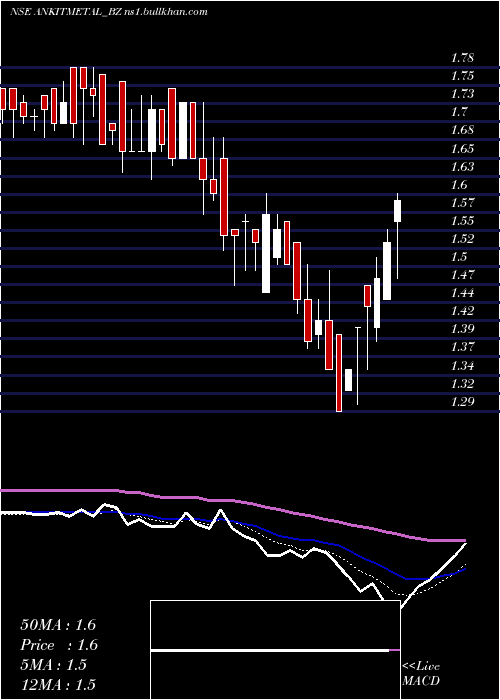Image resolution: width=500 pixels, height=700 pixels.
Task: Click the 1.5 price axis label
Action: (x=459, y=257)
